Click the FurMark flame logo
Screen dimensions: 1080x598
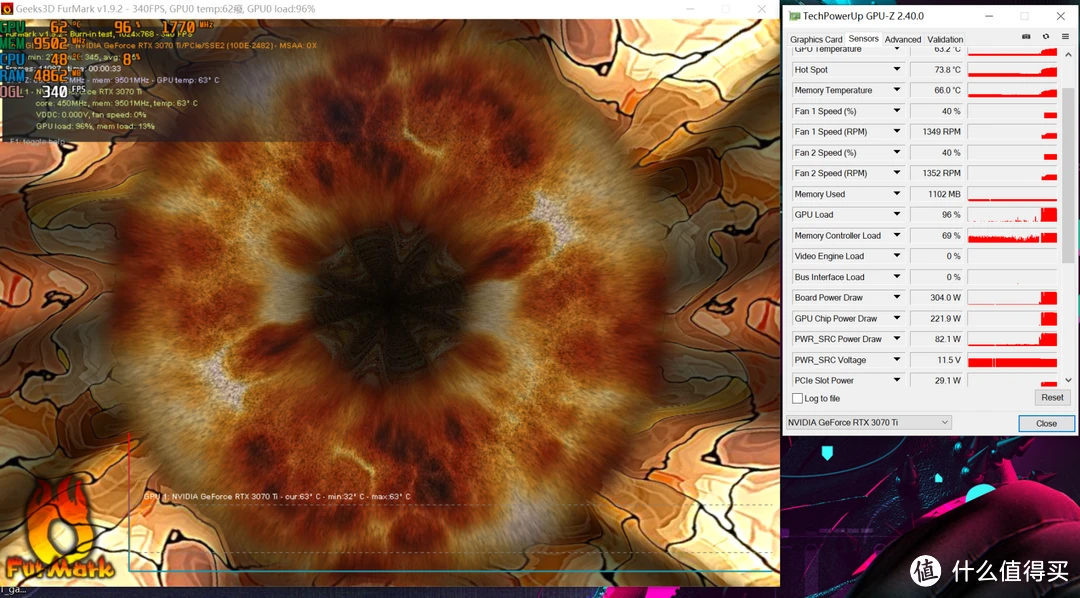coord(59,529)
